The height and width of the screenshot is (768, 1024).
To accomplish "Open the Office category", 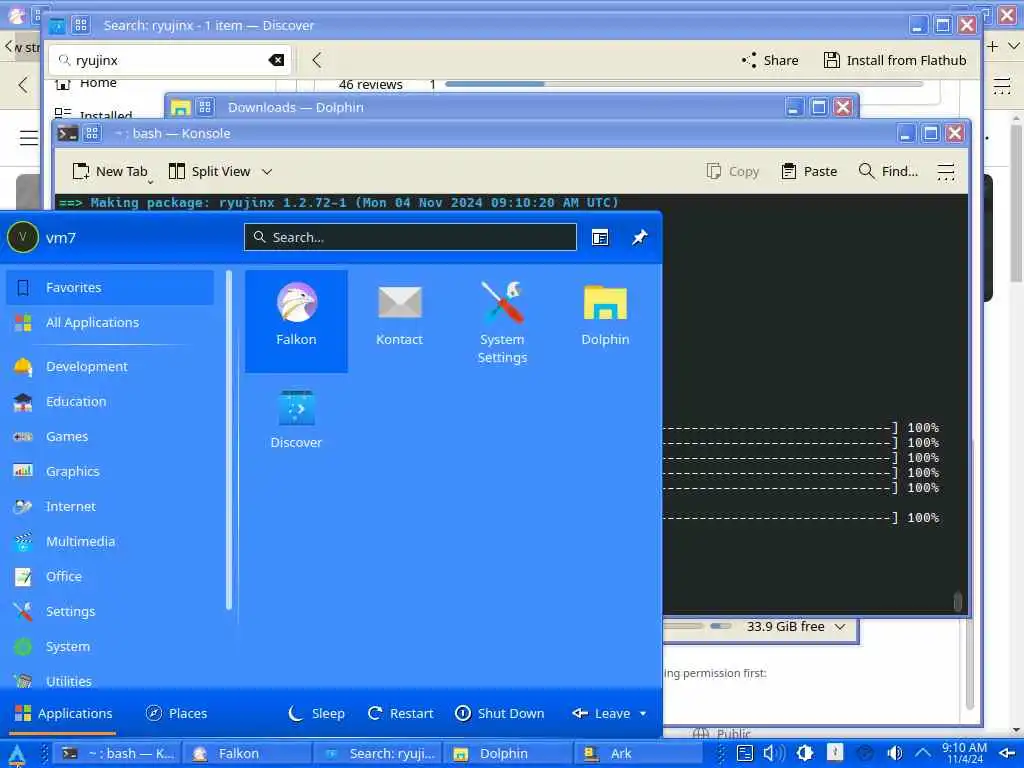I will [110, 577].
